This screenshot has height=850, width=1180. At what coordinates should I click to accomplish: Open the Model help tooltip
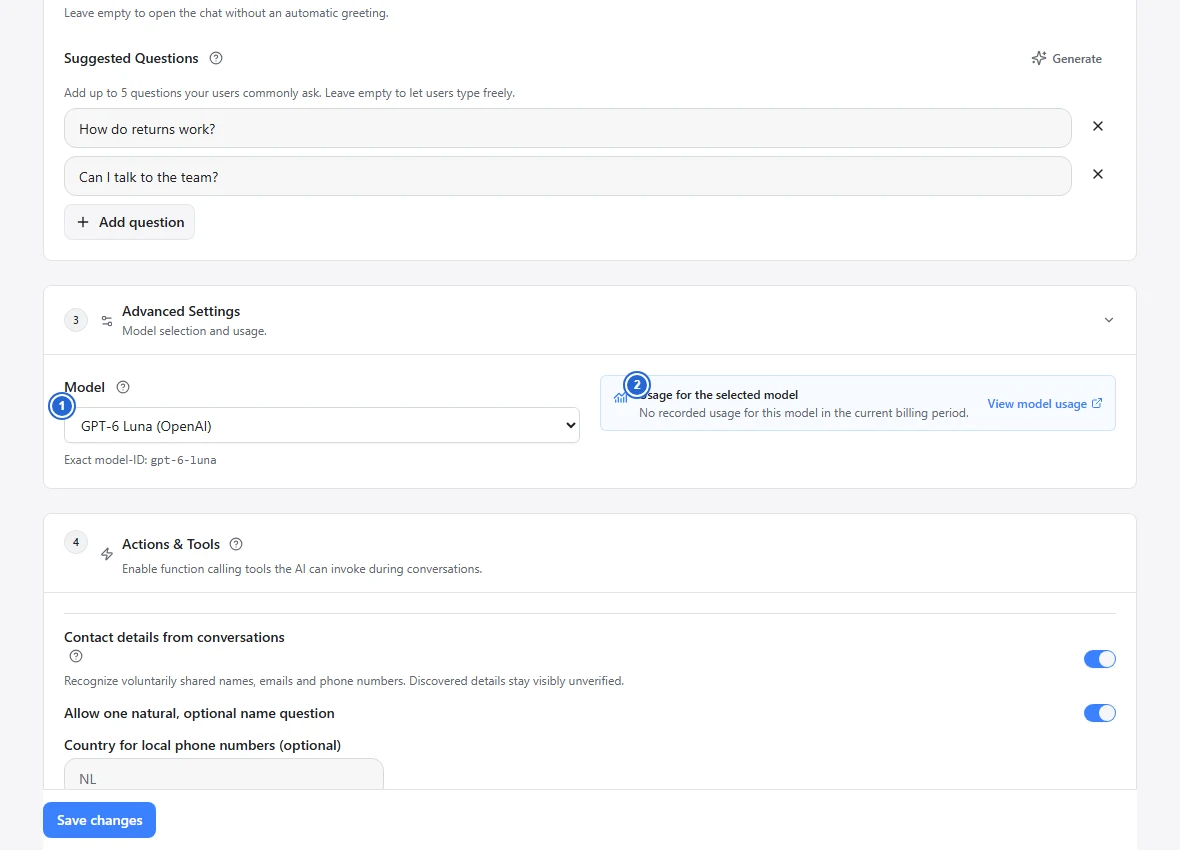point(123,387)
